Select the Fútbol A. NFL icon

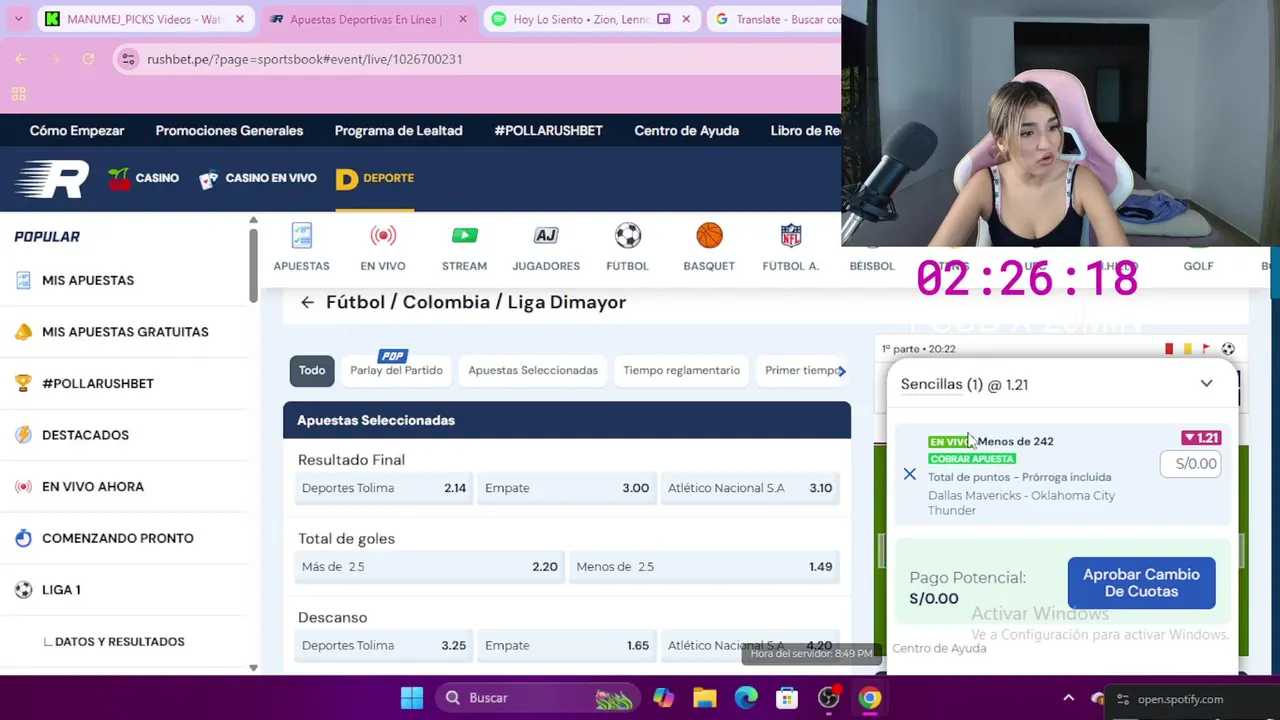(x=790, y=247)
